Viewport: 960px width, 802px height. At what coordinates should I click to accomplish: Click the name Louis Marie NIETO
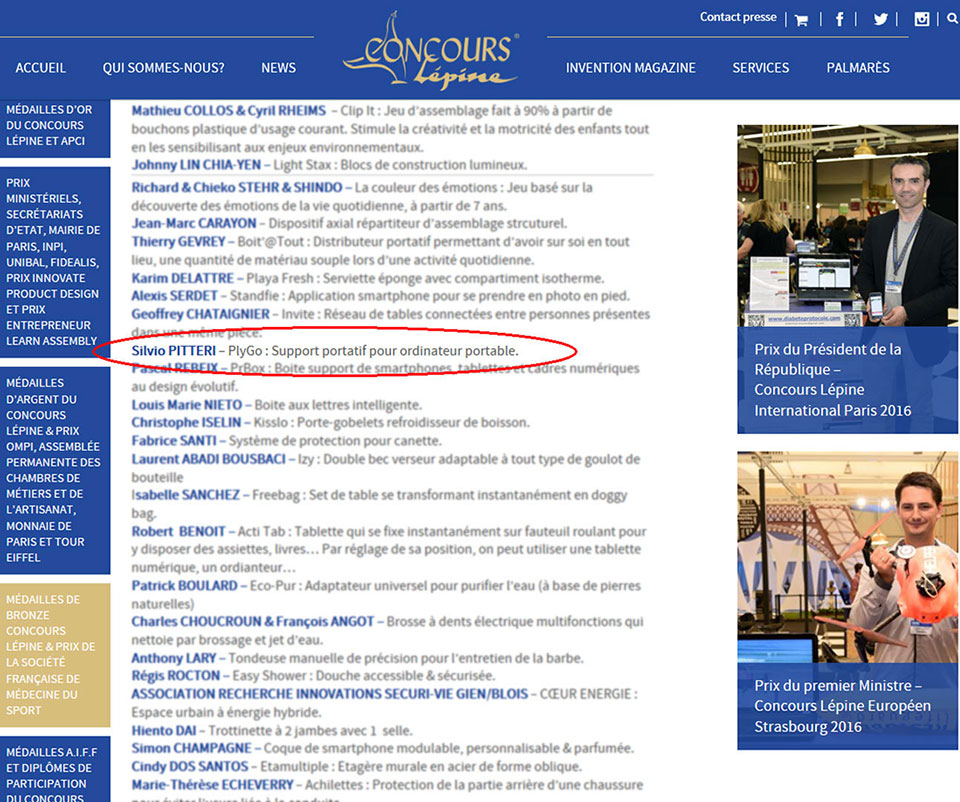pos(187,405)
